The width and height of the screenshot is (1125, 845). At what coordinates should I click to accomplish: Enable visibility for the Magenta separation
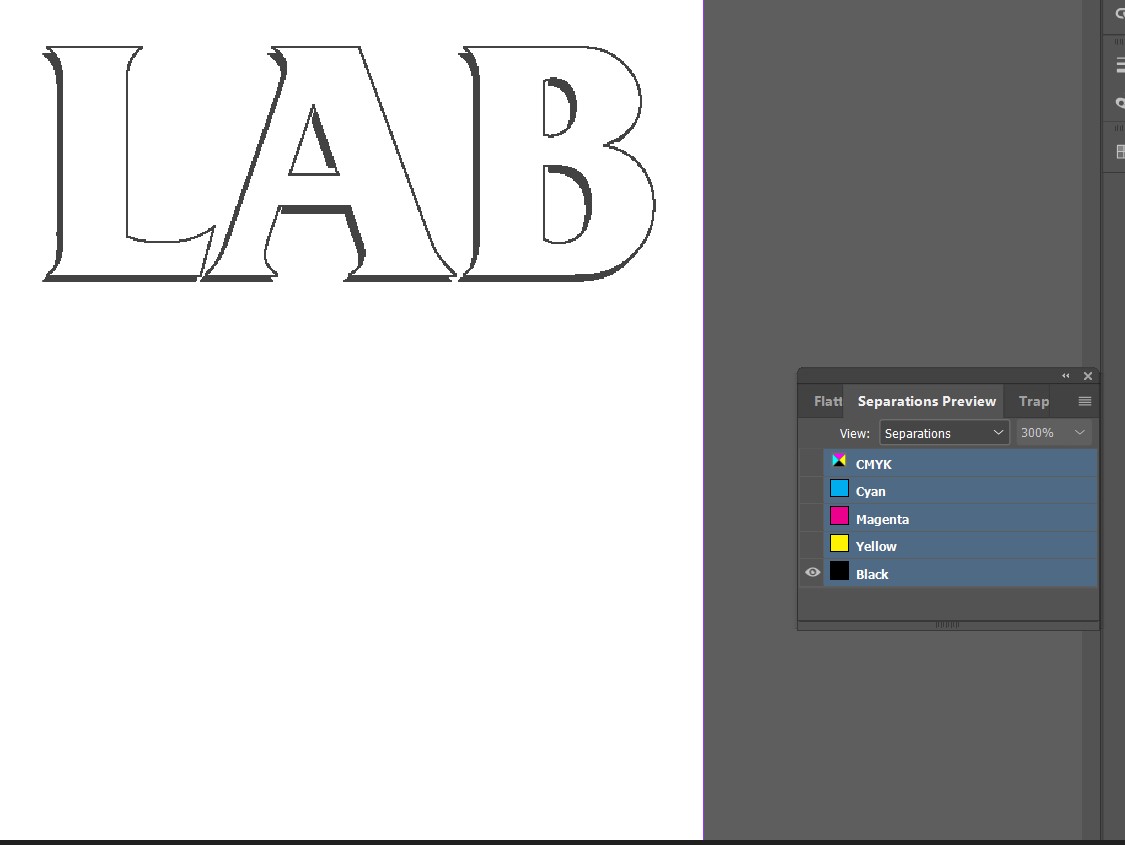click(x=812, y=517)
